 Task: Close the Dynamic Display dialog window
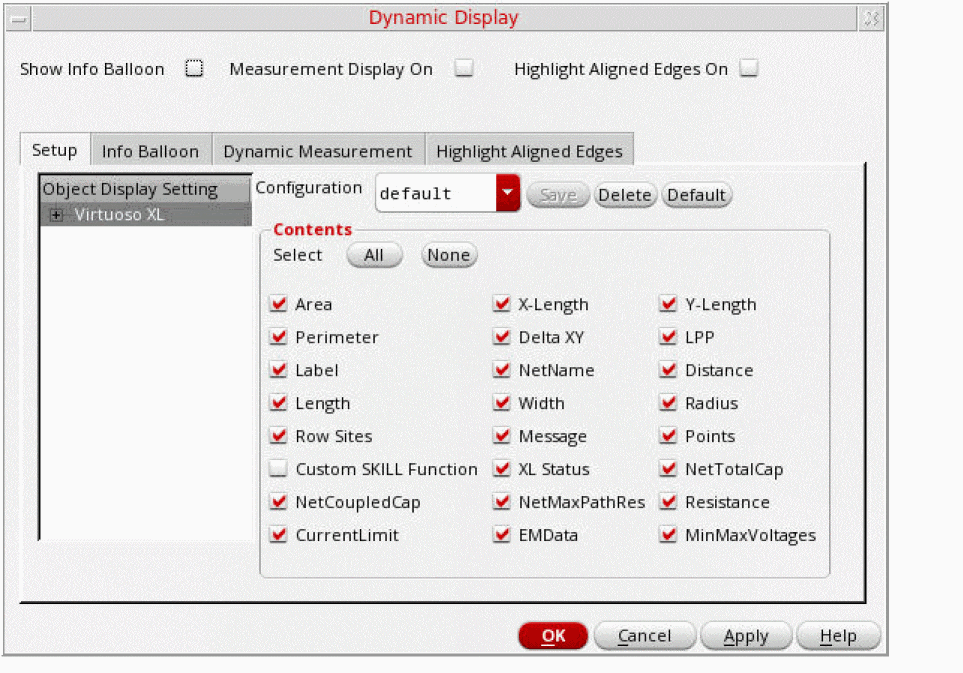(871, 18)
